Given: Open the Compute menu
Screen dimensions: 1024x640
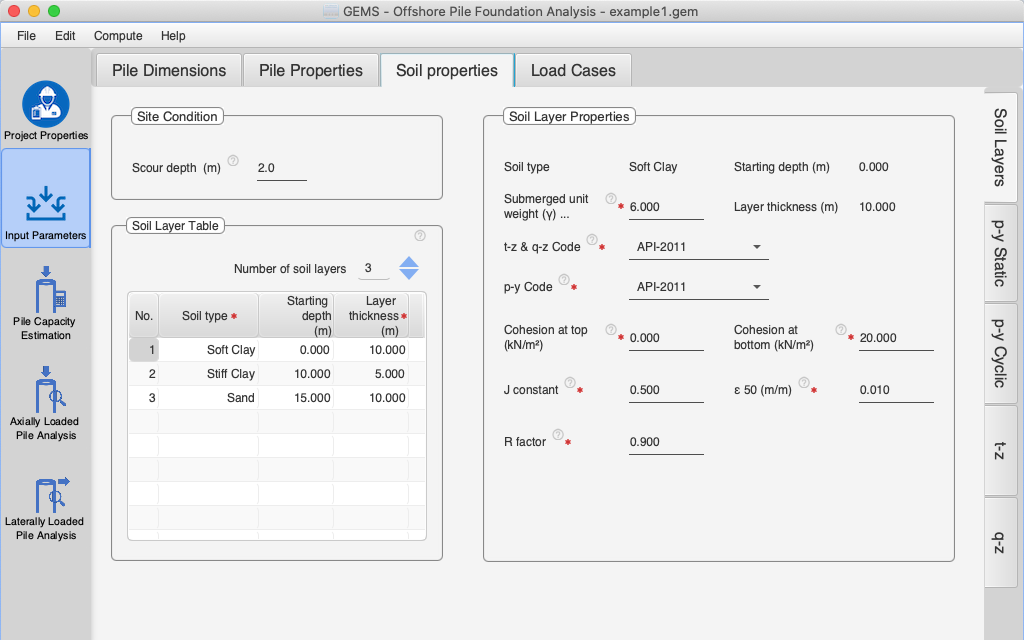Looking at the screenshot, I should coord(118,36).
